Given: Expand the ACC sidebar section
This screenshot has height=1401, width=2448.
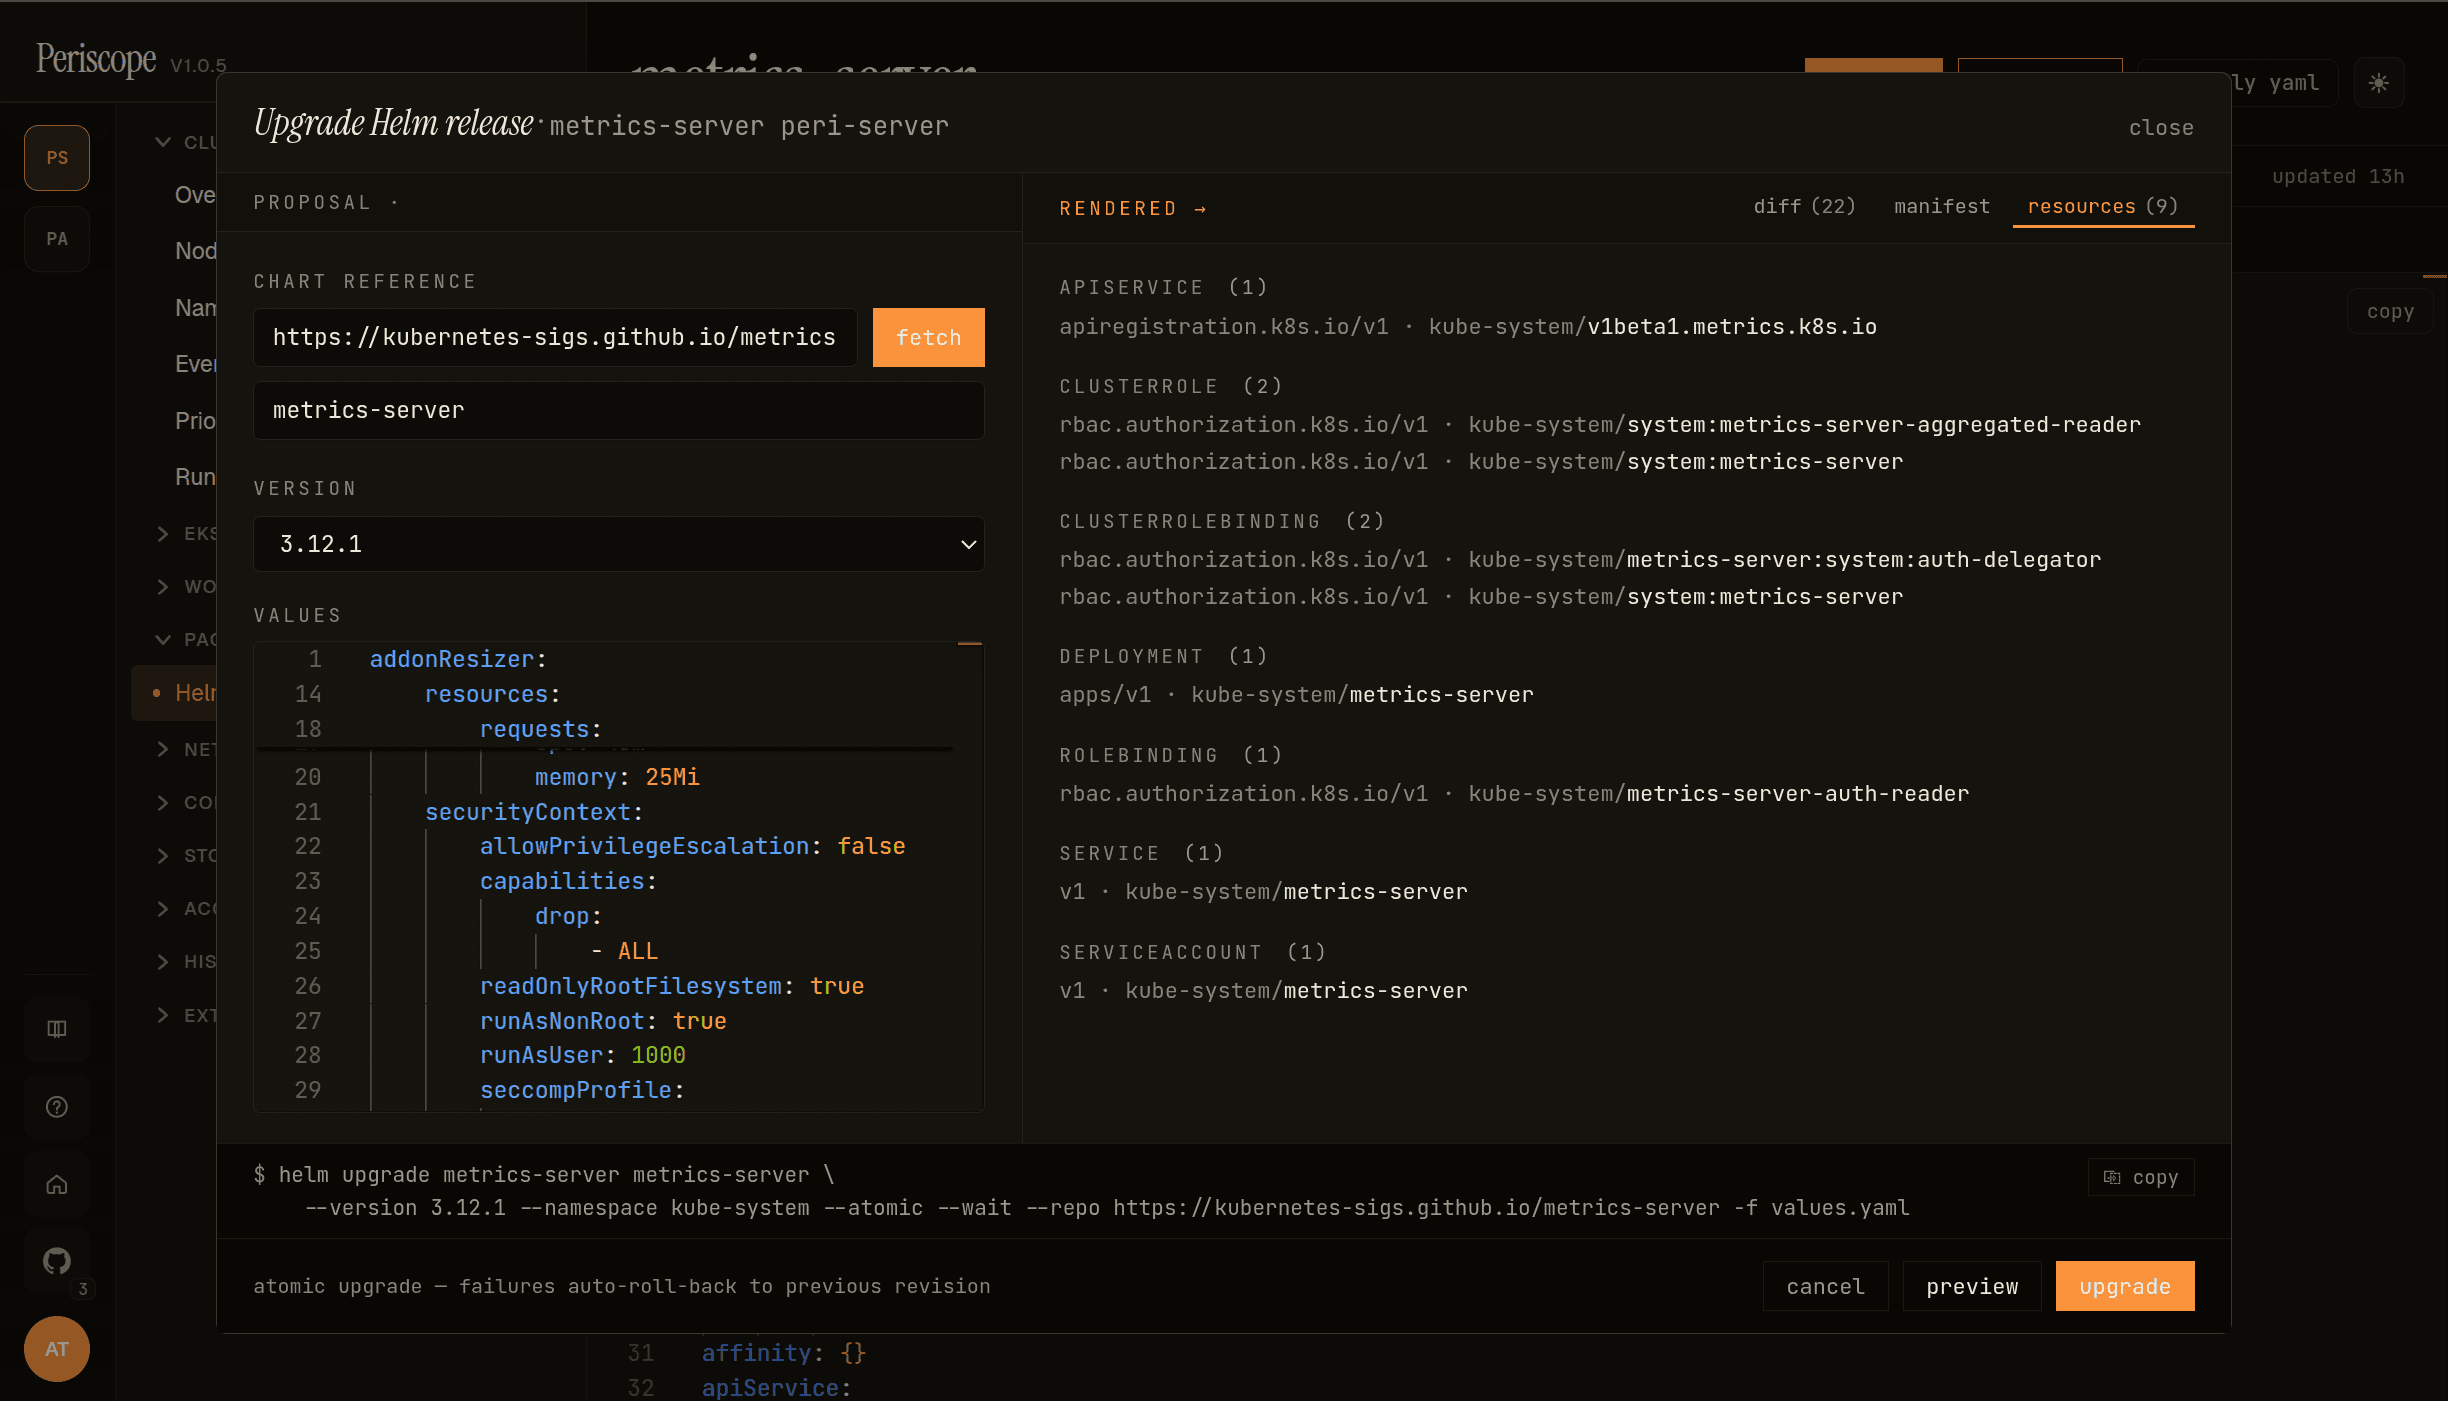Looking at the screenshot, I should tap(163, 908).
